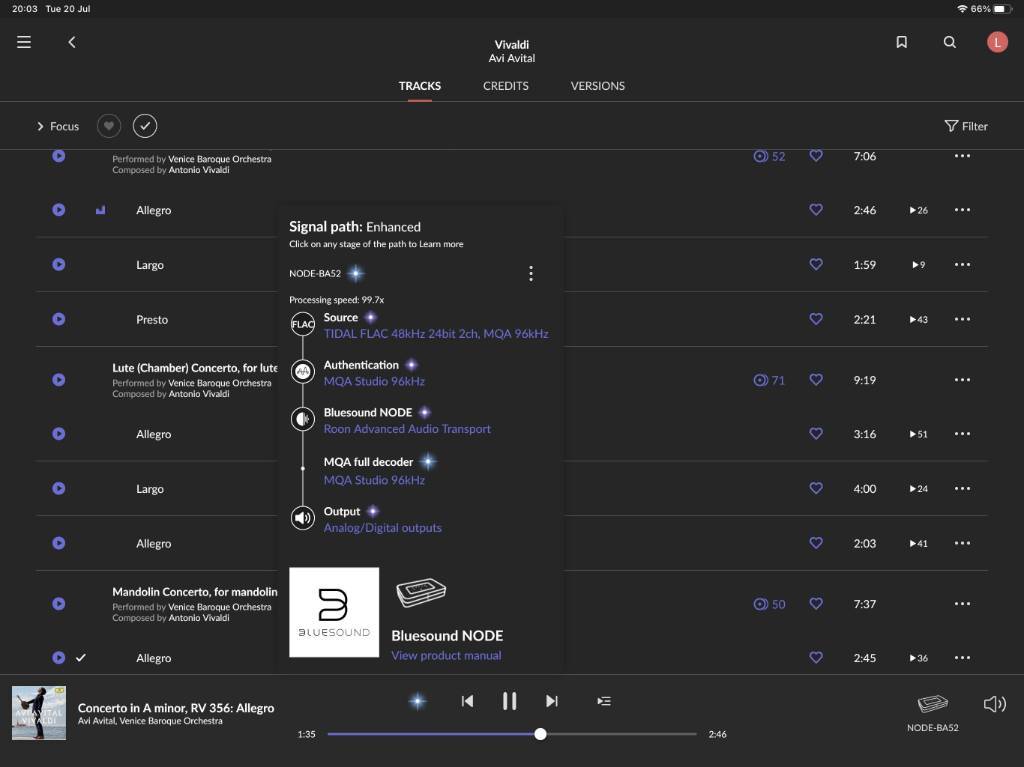Play the Presto track
This screenshot has width=1024, height=767.
coord(59,319)
